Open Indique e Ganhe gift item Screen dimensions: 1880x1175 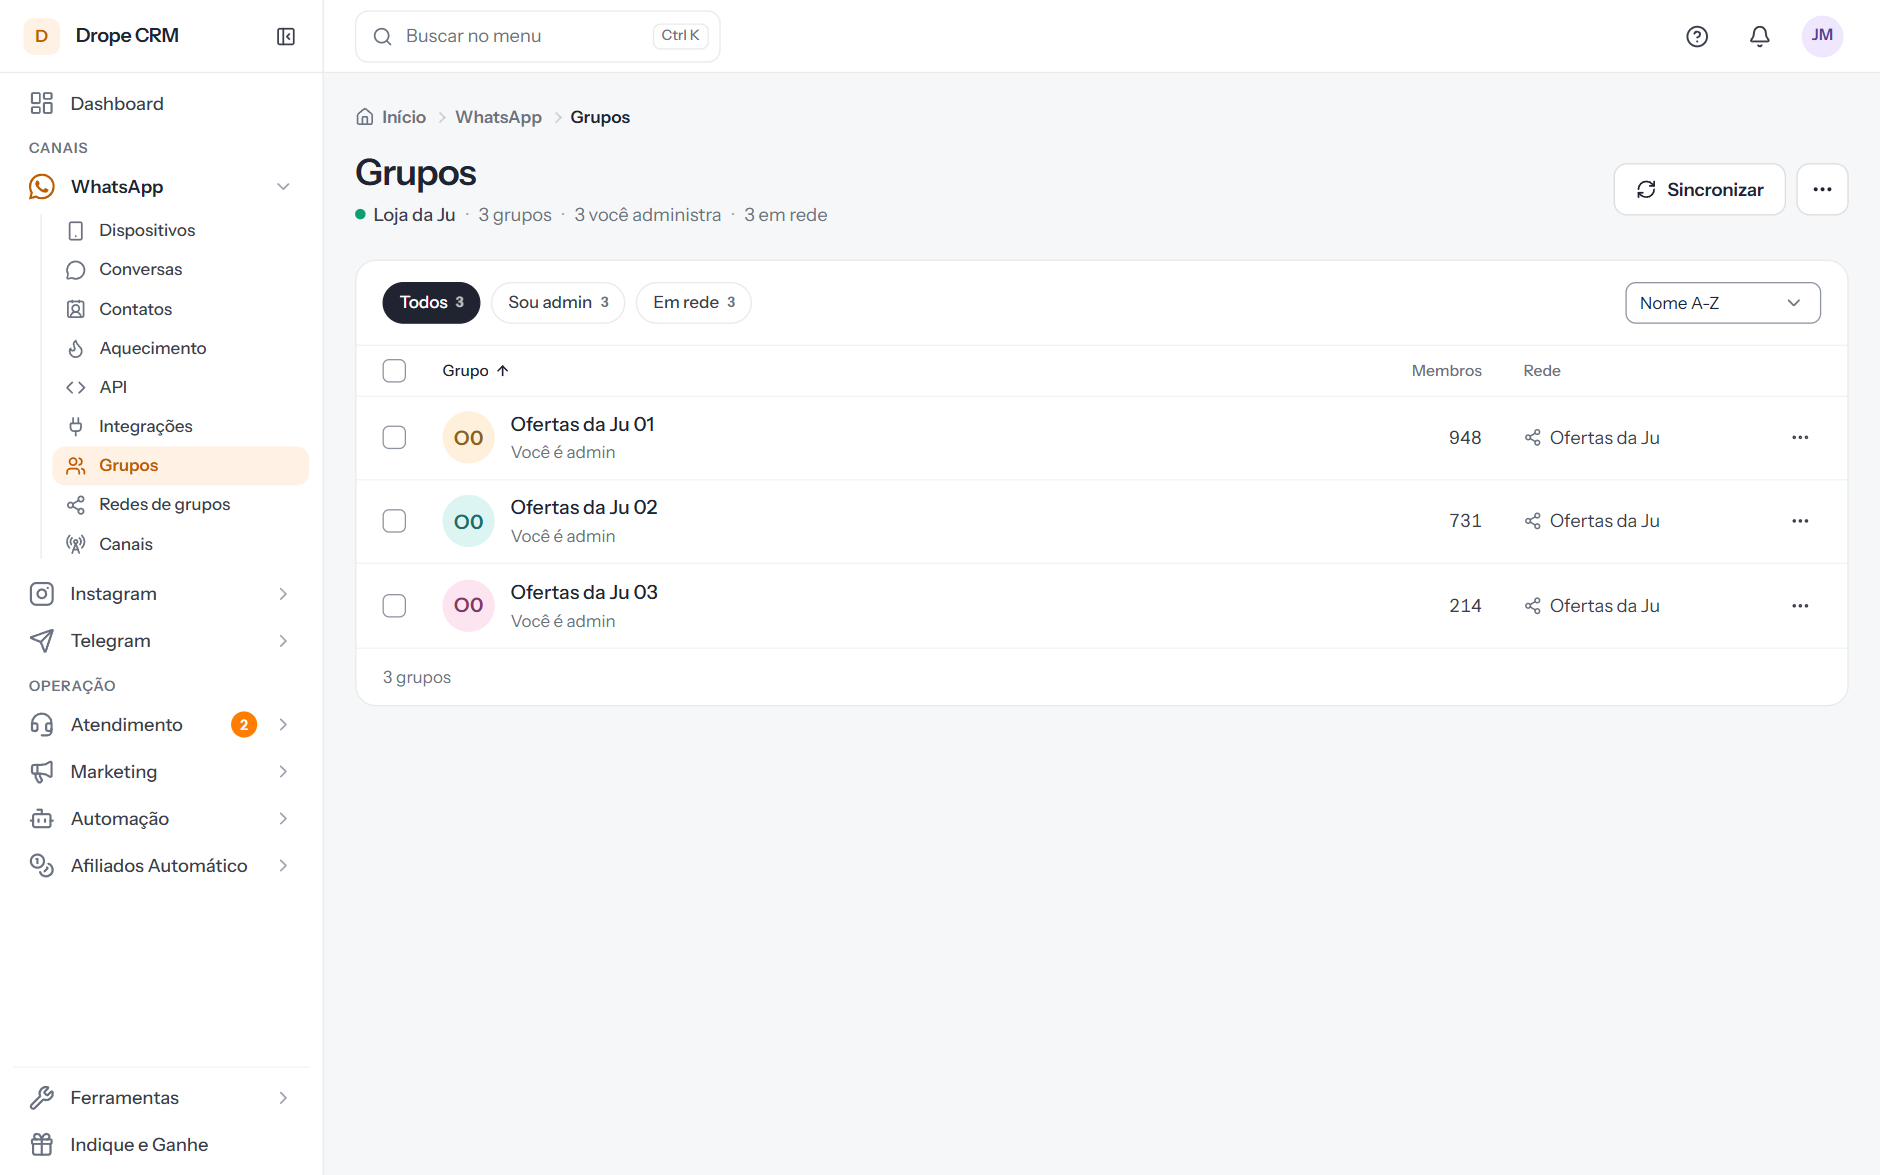[161, 1145]
